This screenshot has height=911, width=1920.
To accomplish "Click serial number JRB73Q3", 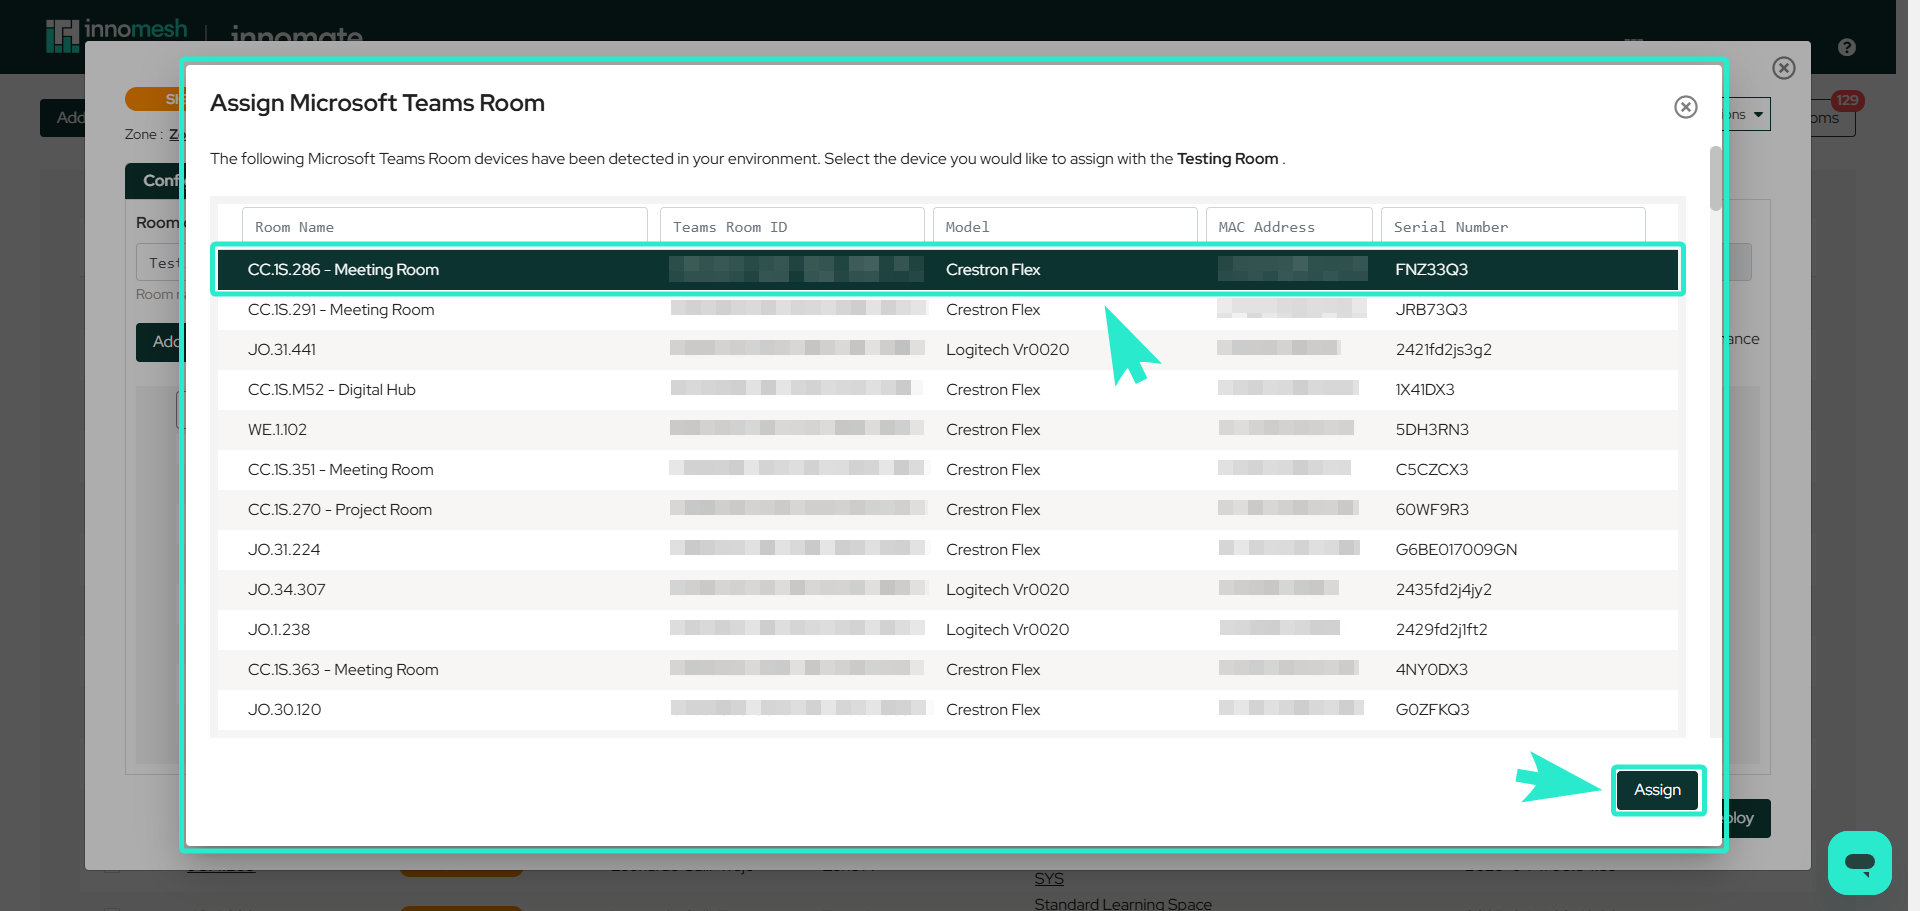I will pos(1432,310).
